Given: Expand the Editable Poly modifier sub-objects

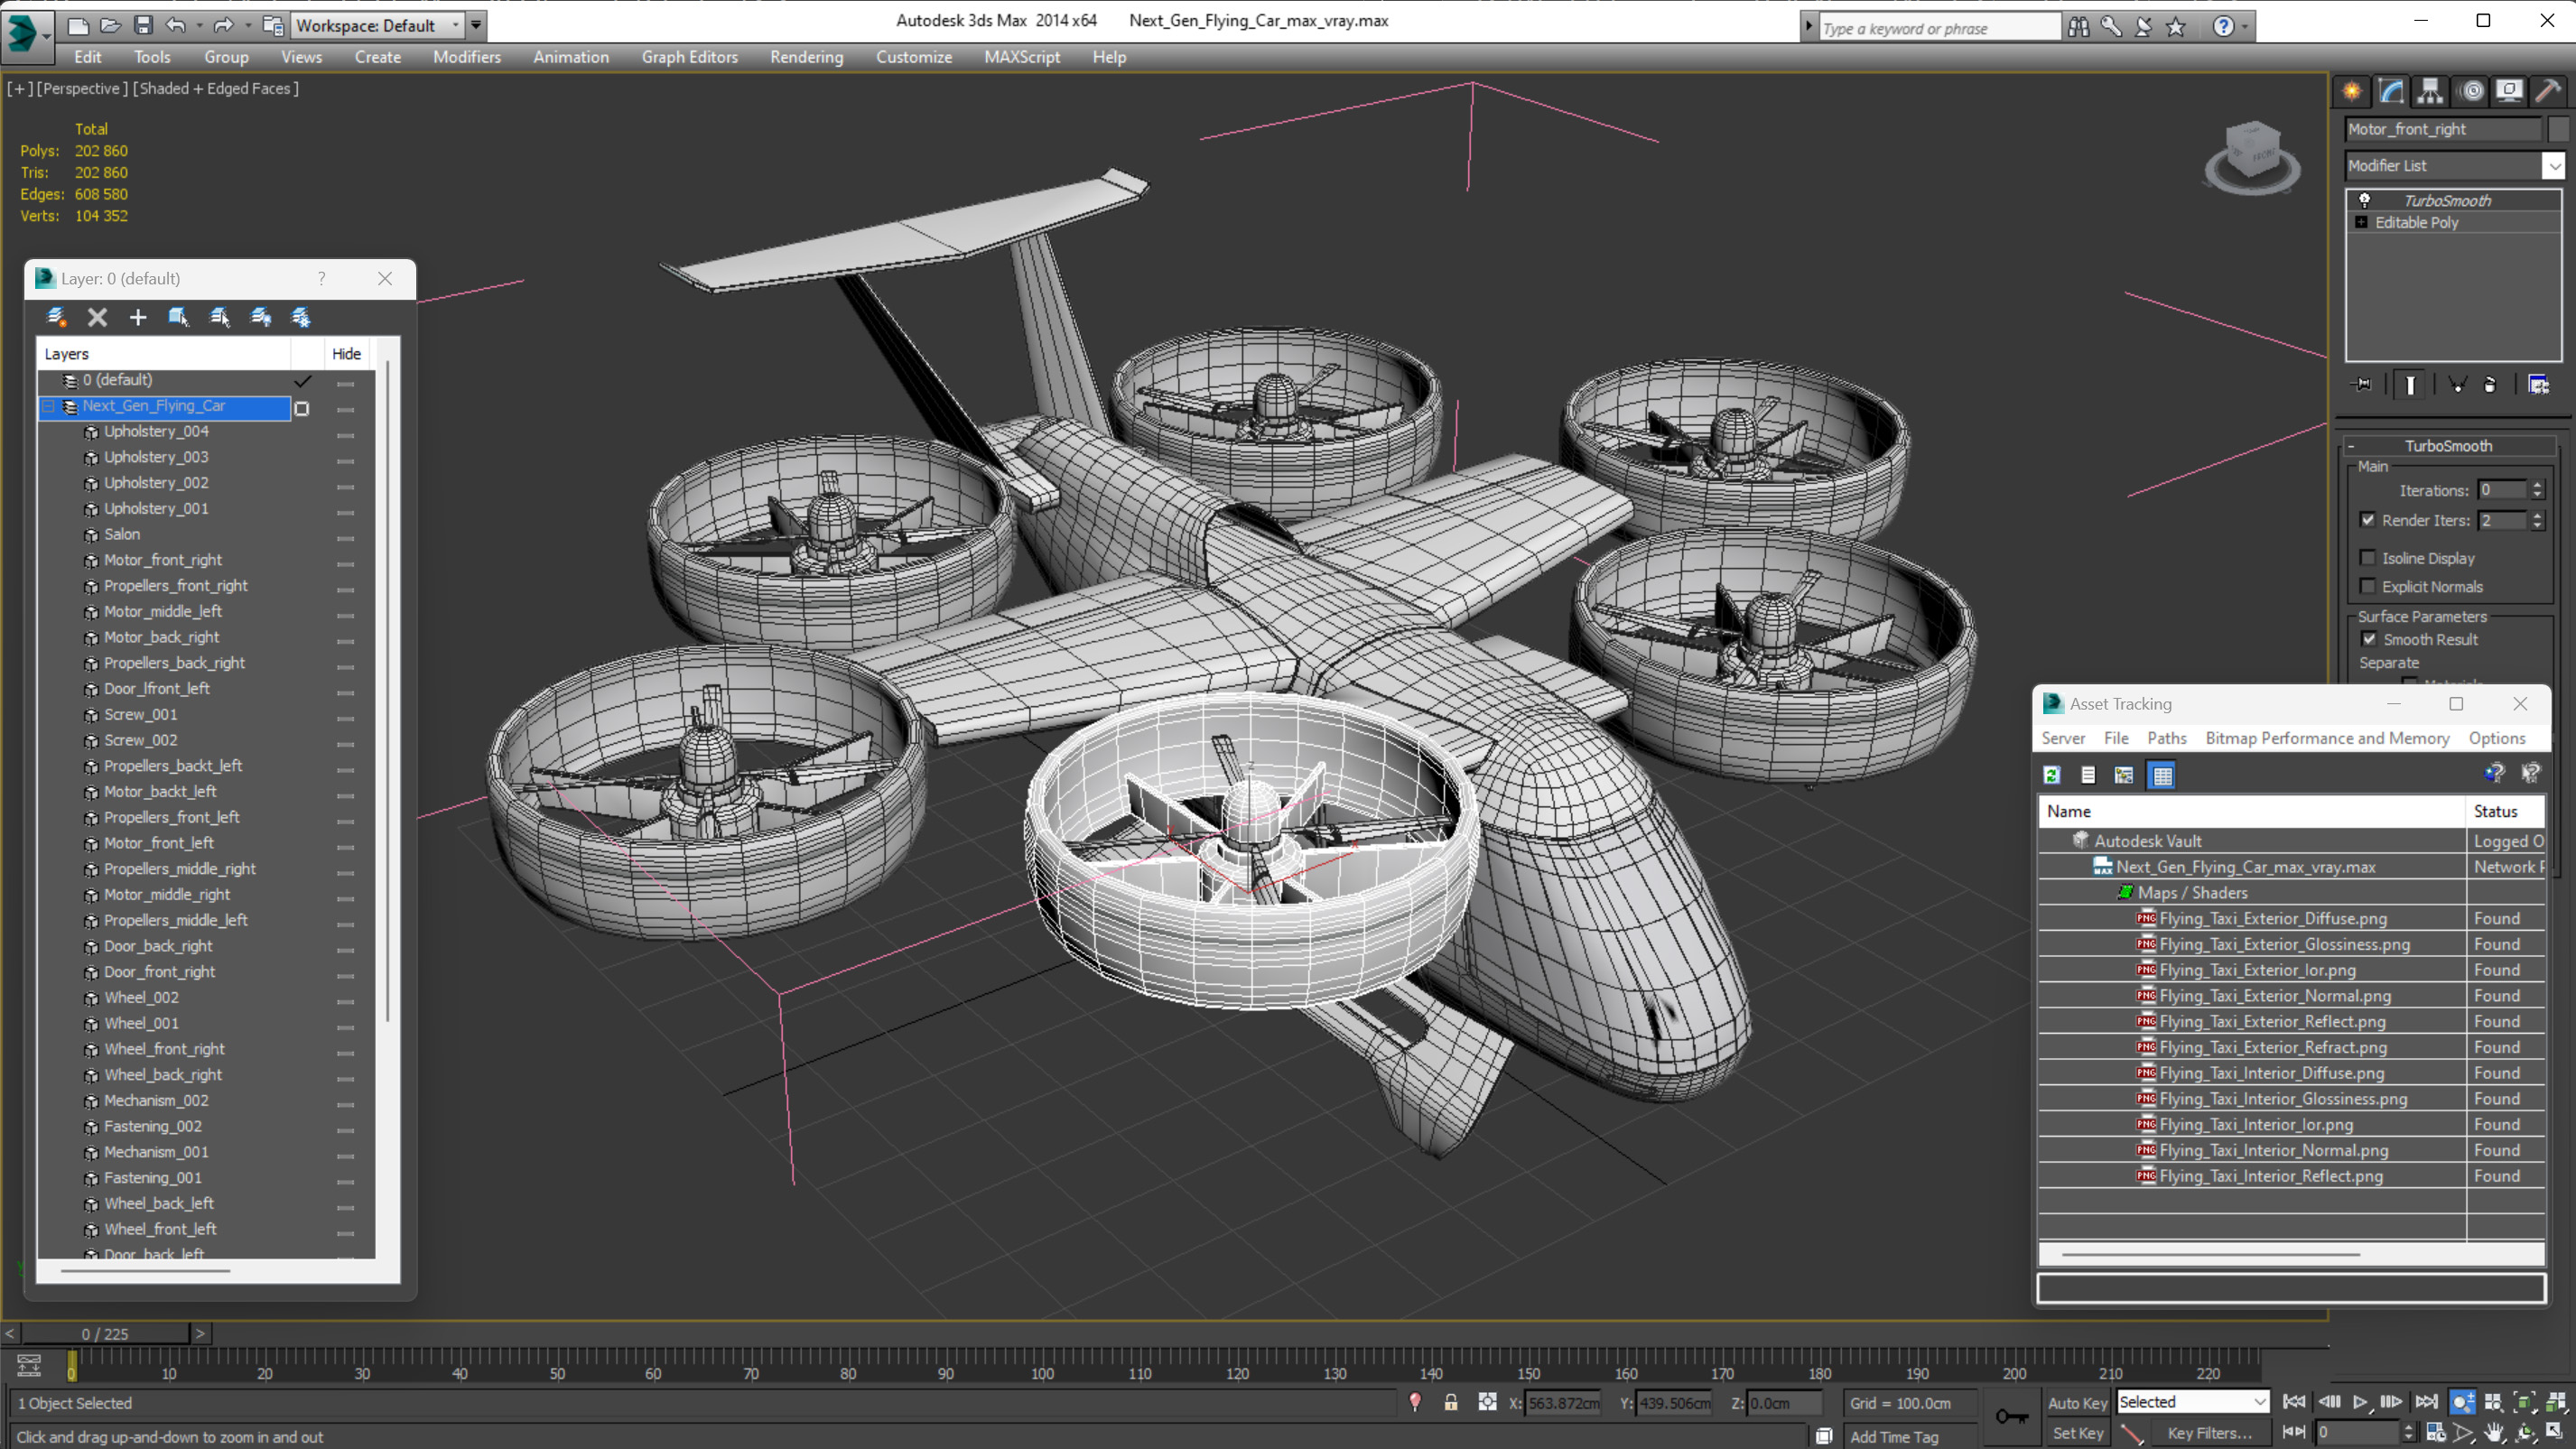Looking at the screenshot, I should pos(2362,222).
